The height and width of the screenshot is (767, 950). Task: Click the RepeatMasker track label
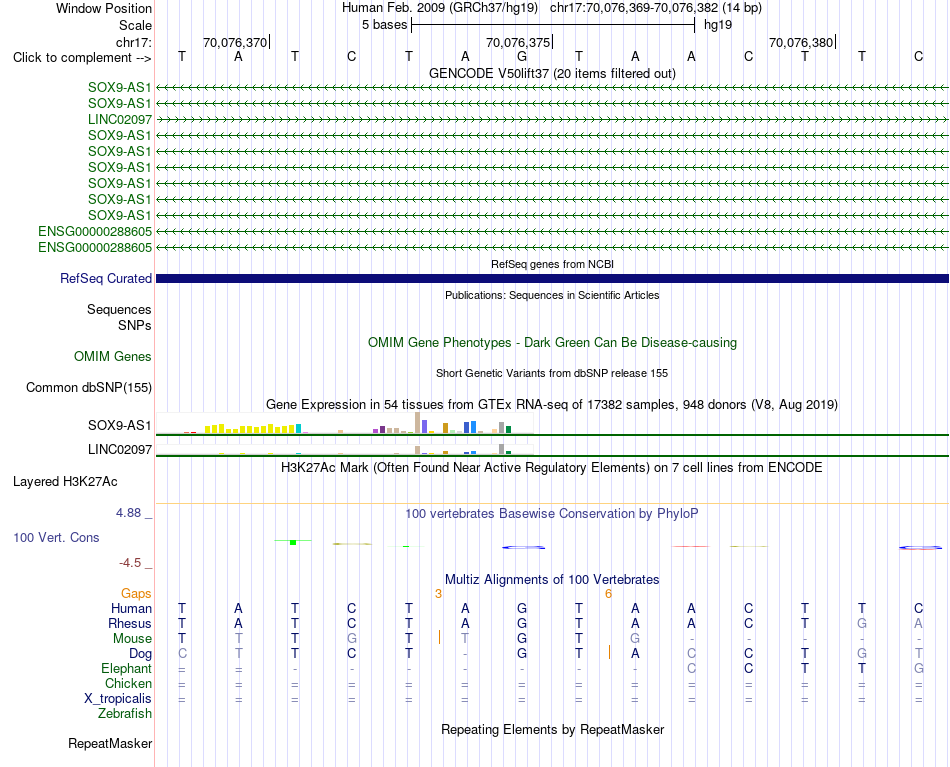[110, 743]
